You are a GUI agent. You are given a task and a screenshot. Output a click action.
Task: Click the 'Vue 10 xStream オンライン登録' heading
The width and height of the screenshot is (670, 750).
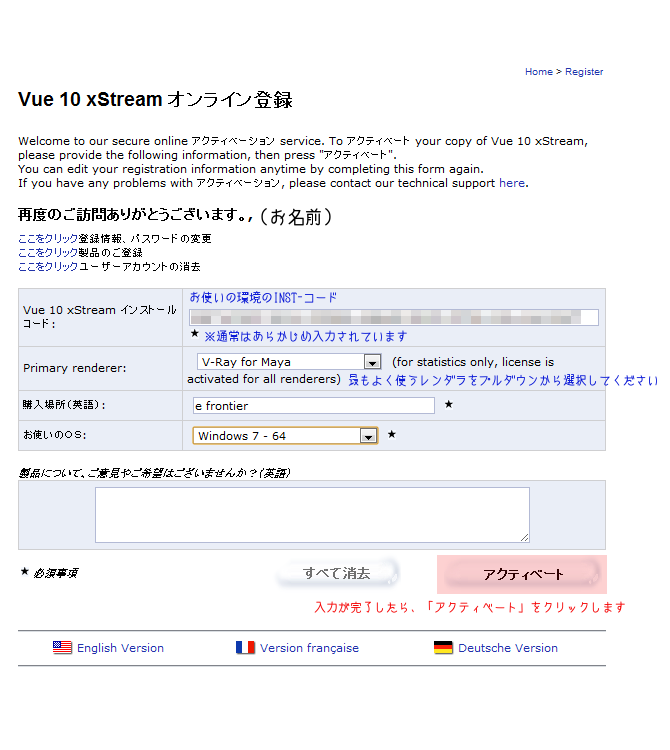coord(155,99)
